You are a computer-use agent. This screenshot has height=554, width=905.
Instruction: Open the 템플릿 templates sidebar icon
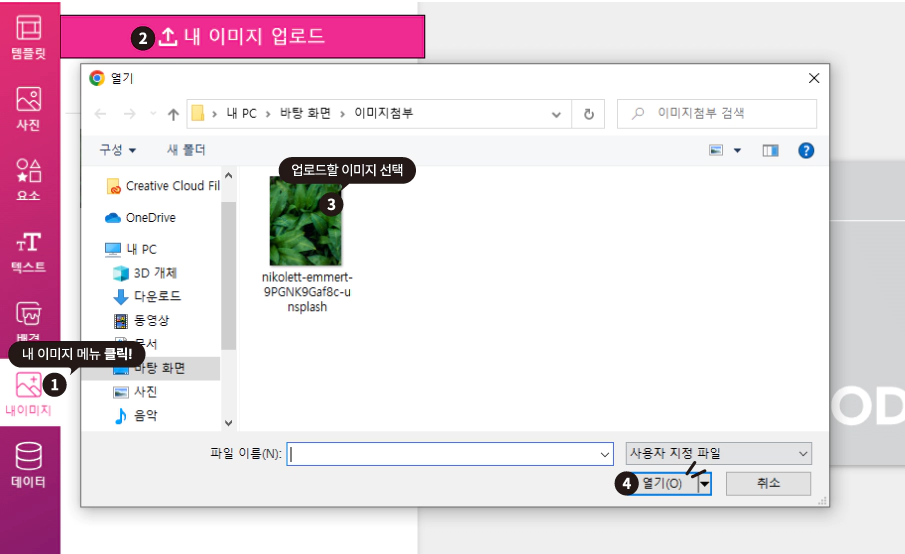tap(28, 38)
